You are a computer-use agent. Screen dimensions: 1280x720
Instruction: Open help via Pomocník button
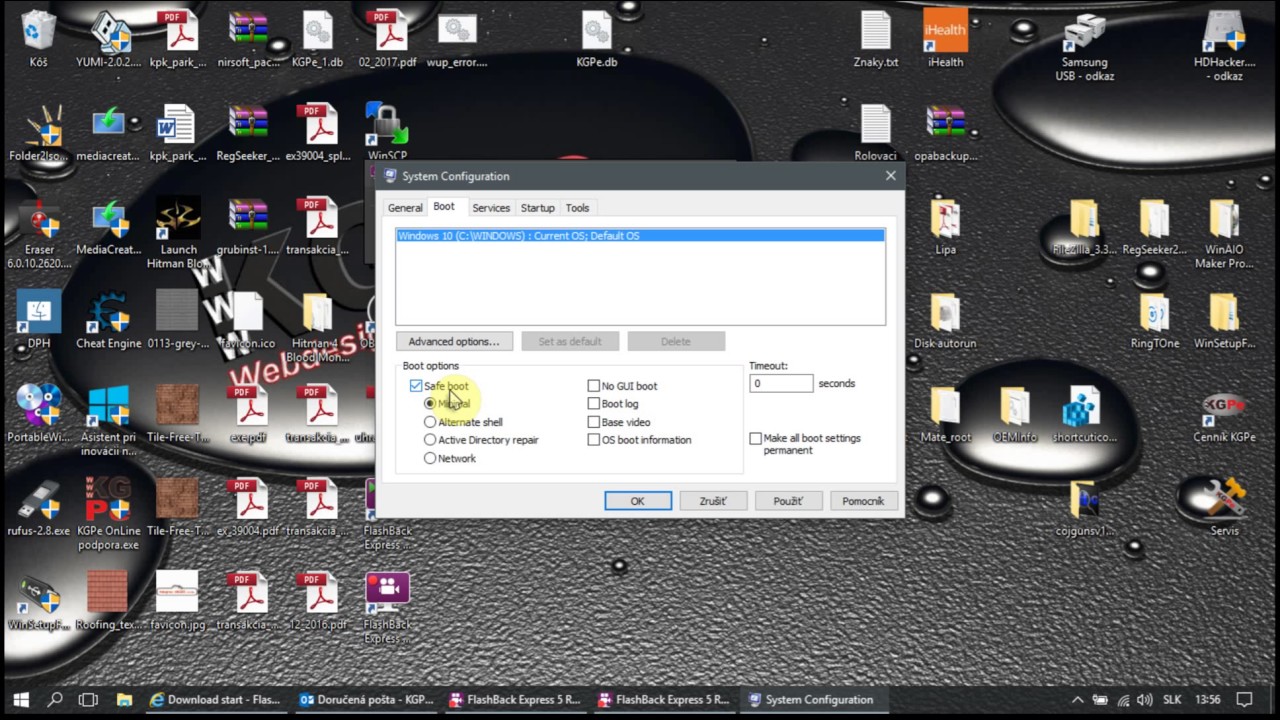tap(863, 501)
